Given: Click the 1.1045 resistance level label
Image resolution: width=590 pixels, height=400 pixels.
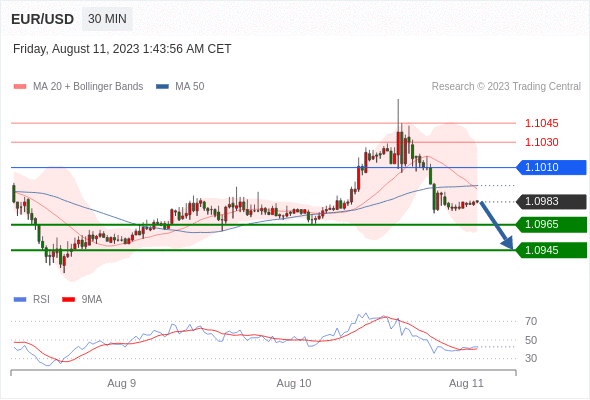Looking at the screenshot, I should point(541,123).
